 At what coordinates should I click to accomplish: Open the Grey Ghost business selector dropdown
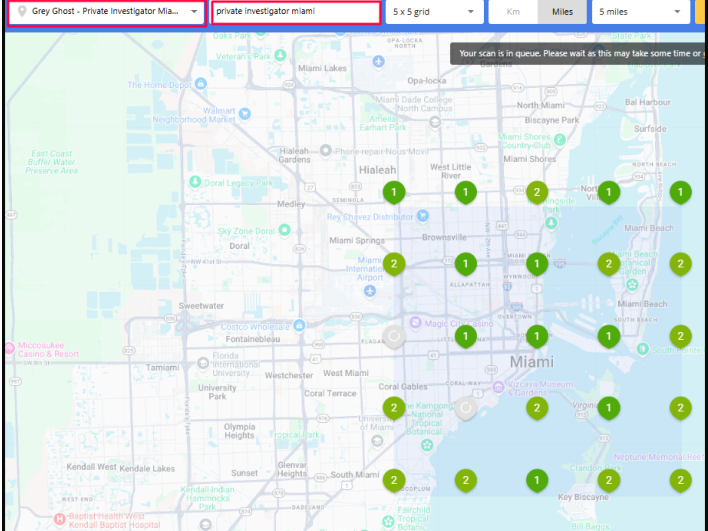[107, 12]
